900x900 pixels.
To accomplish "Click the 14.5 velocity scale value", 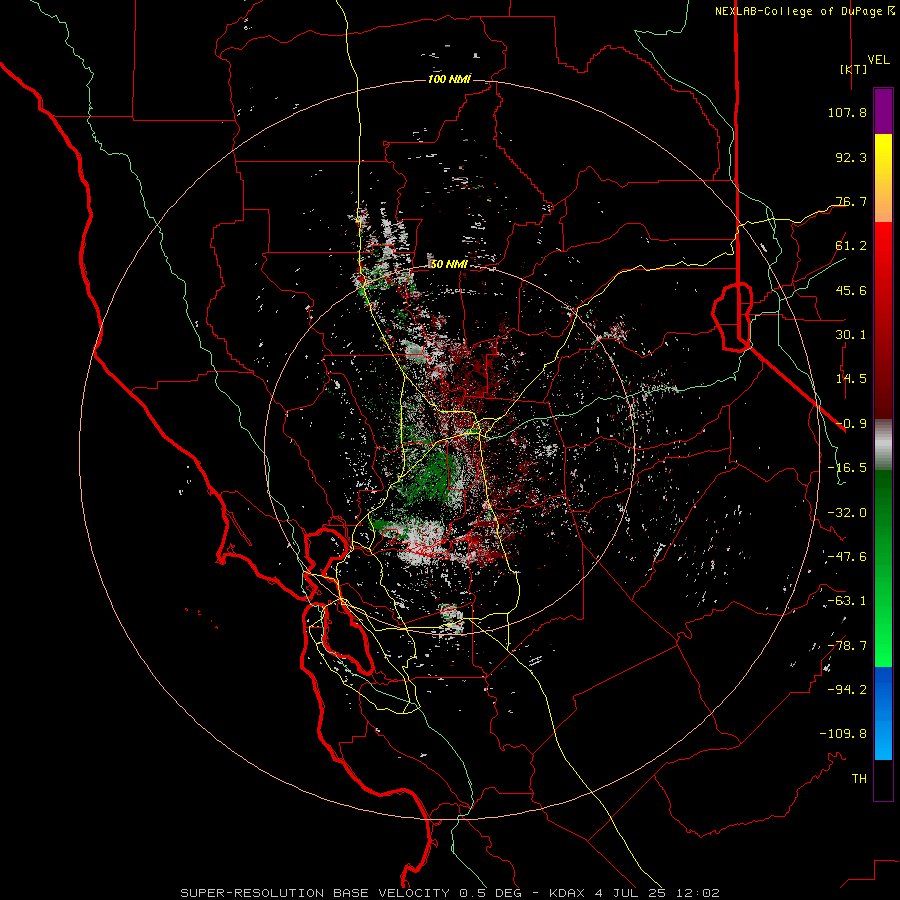I will pos(851,379).
